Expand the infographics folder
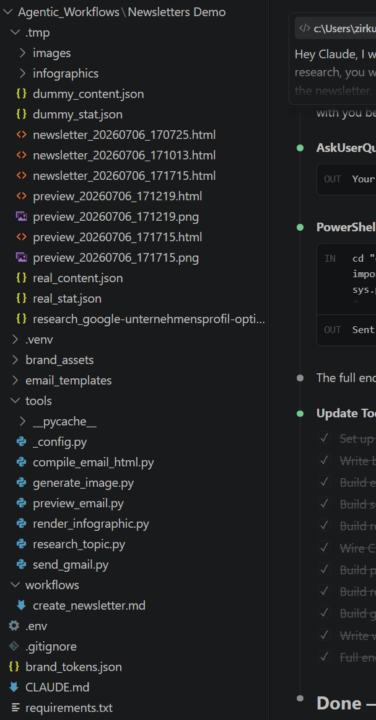This screenshot has width=376, height=720. pos(22,73)
